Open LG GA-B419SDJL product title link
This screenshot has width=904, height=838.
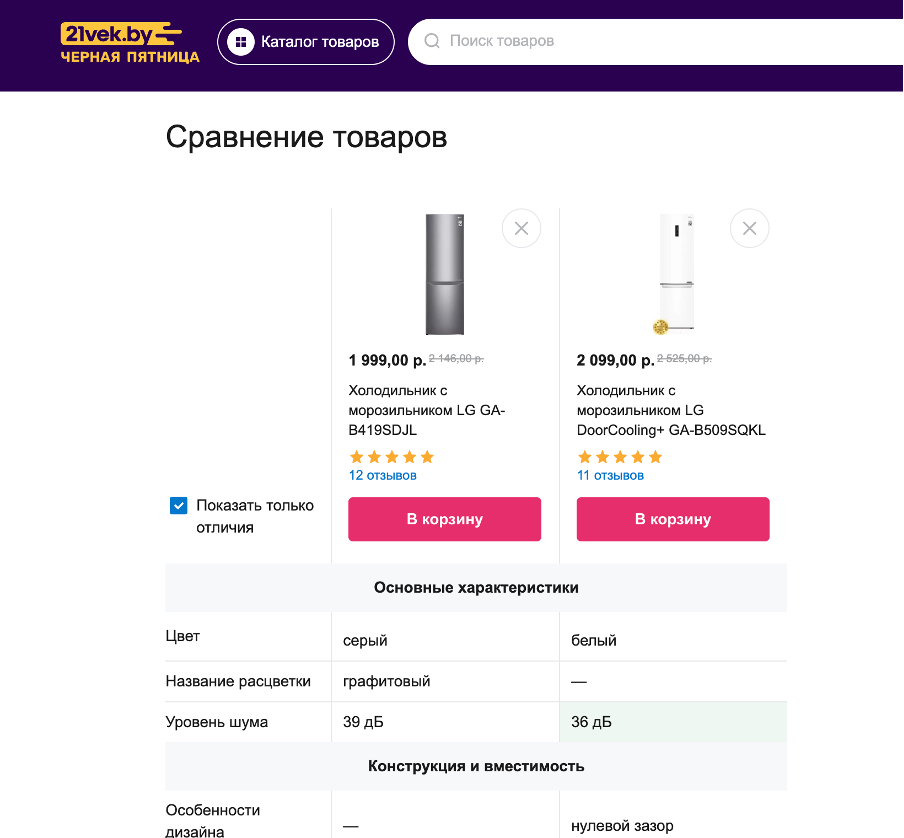427,410
